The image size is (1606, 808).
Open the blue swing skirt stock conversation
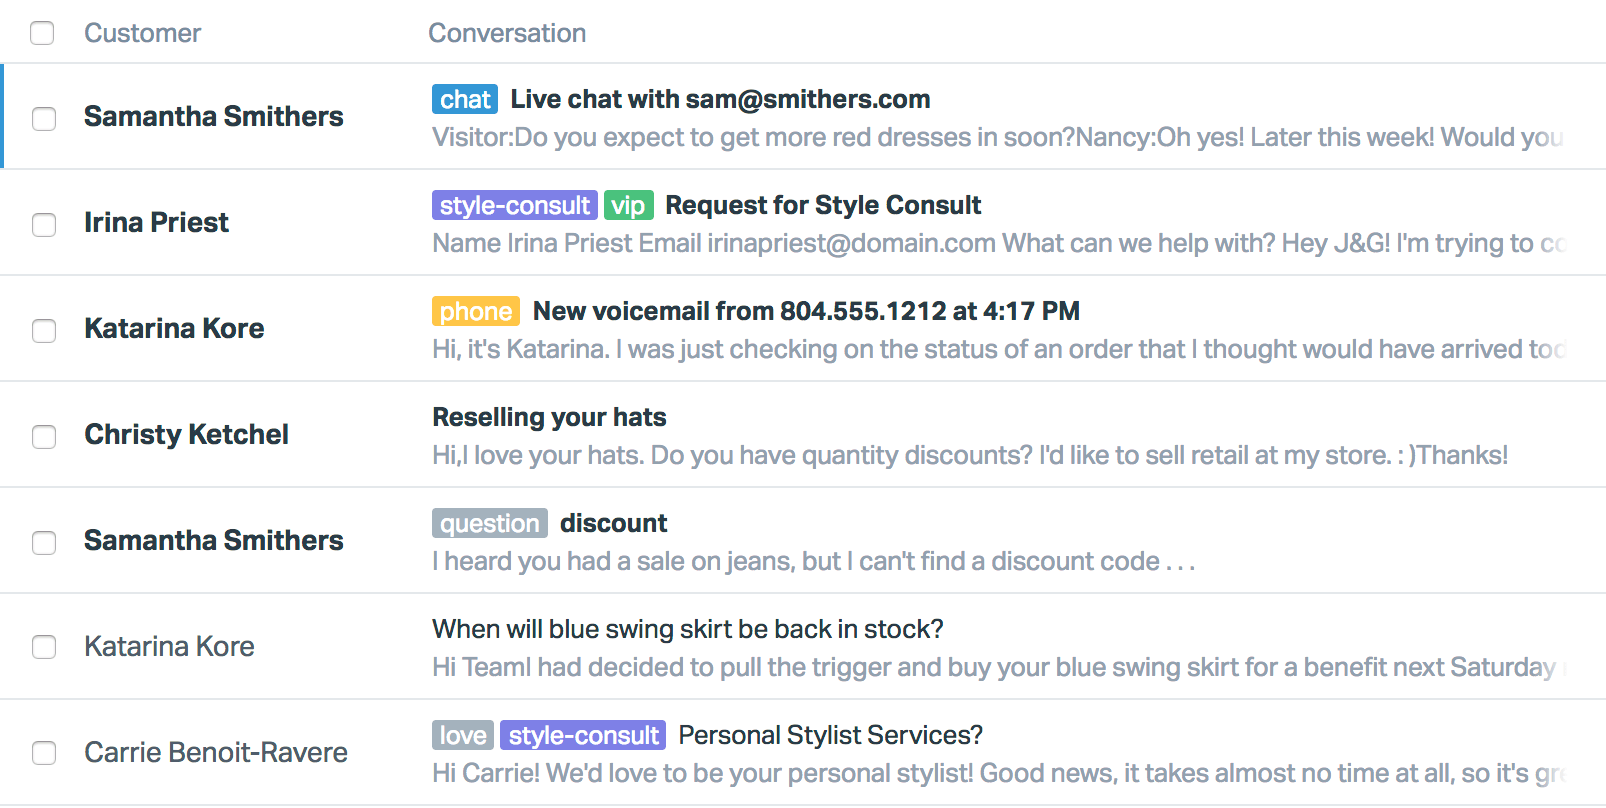click(687, 629)
